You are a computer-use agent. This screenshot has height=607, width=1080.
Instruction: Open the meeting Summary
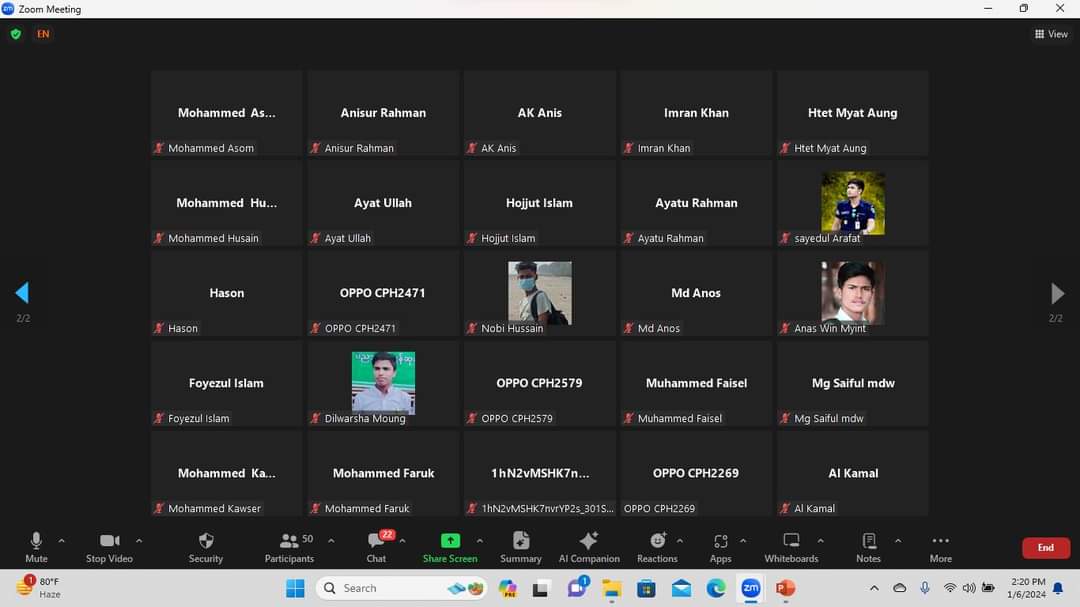pos(521,548)
